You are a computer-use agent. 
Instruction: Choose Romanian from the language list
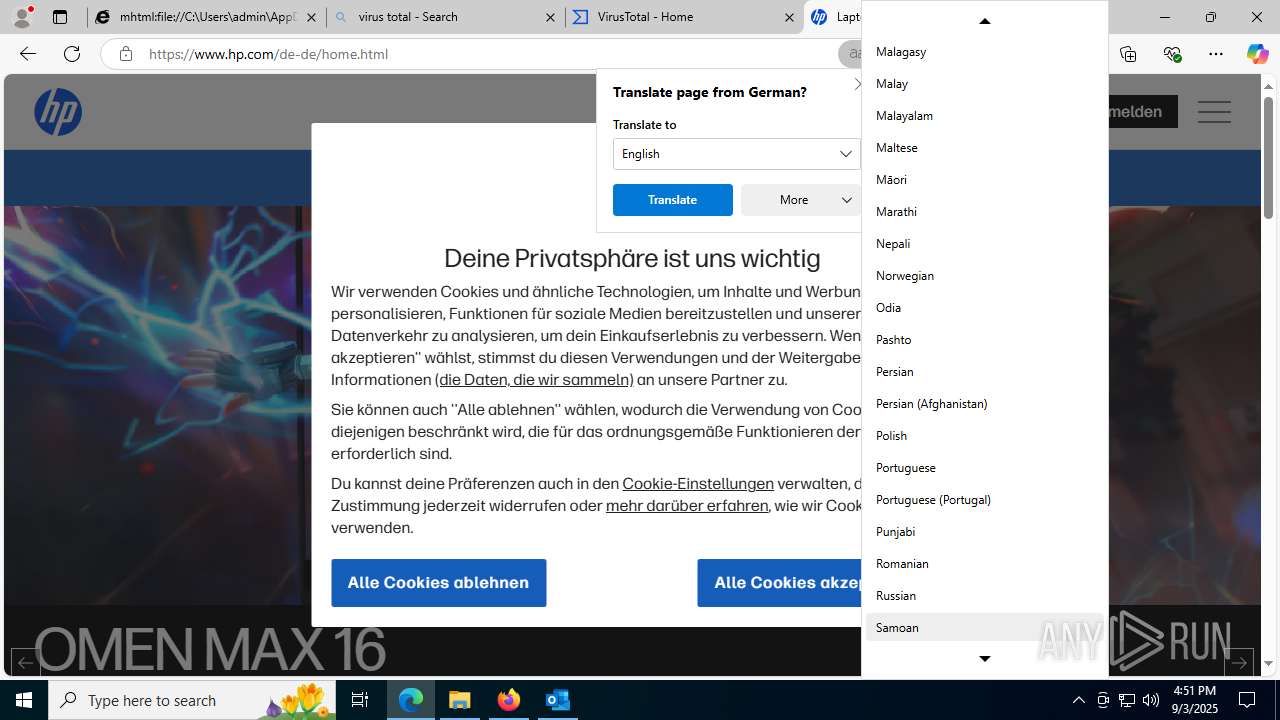[x=984, y=563]
